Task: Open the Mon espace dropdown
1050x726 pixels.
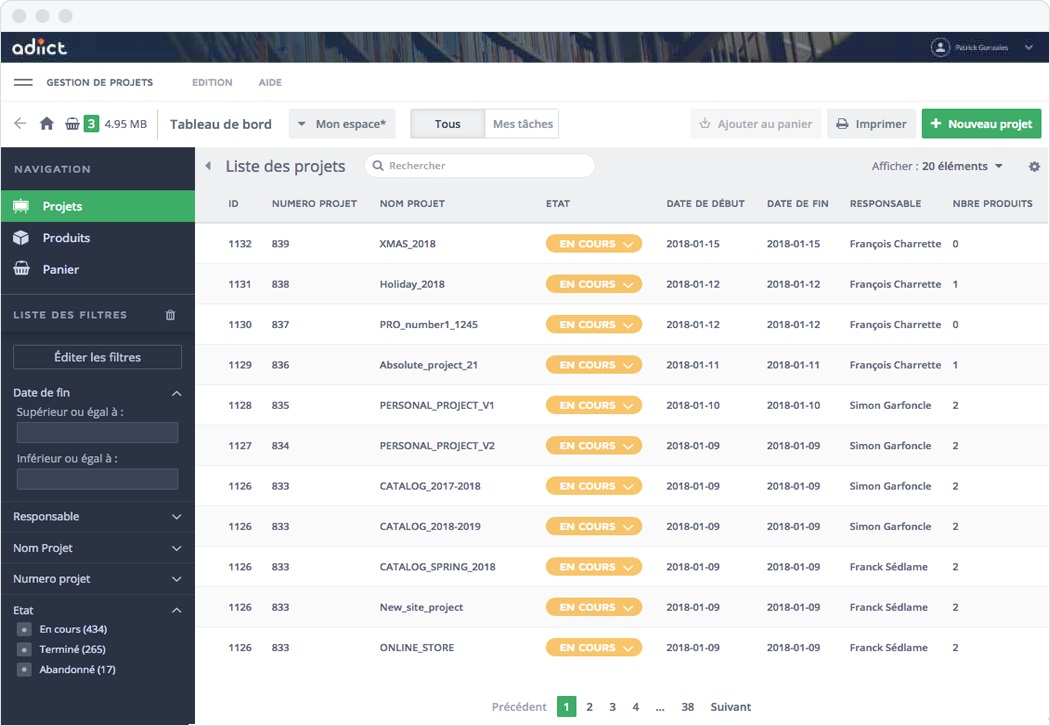Action: coord(342,124)
